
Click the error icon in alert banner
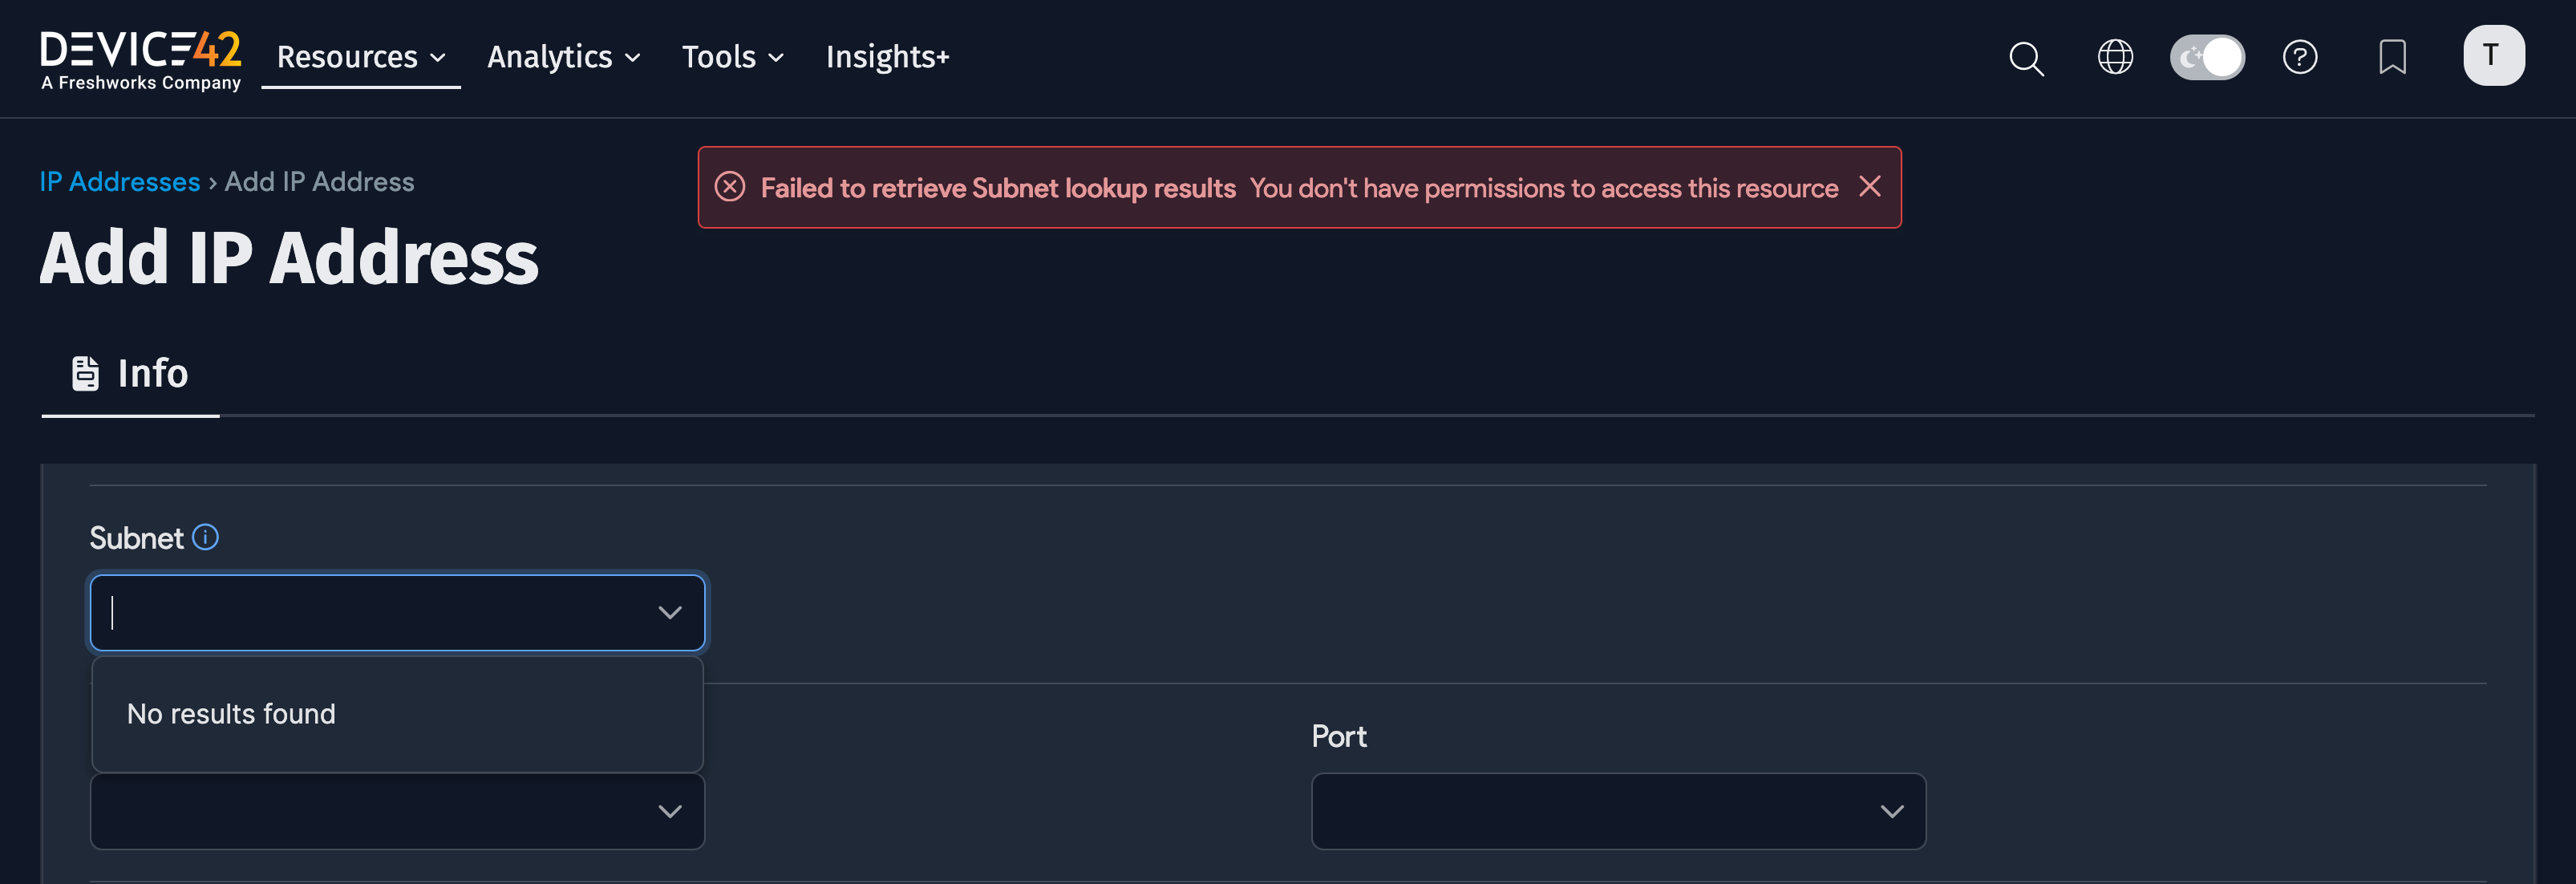coord(730,187)
